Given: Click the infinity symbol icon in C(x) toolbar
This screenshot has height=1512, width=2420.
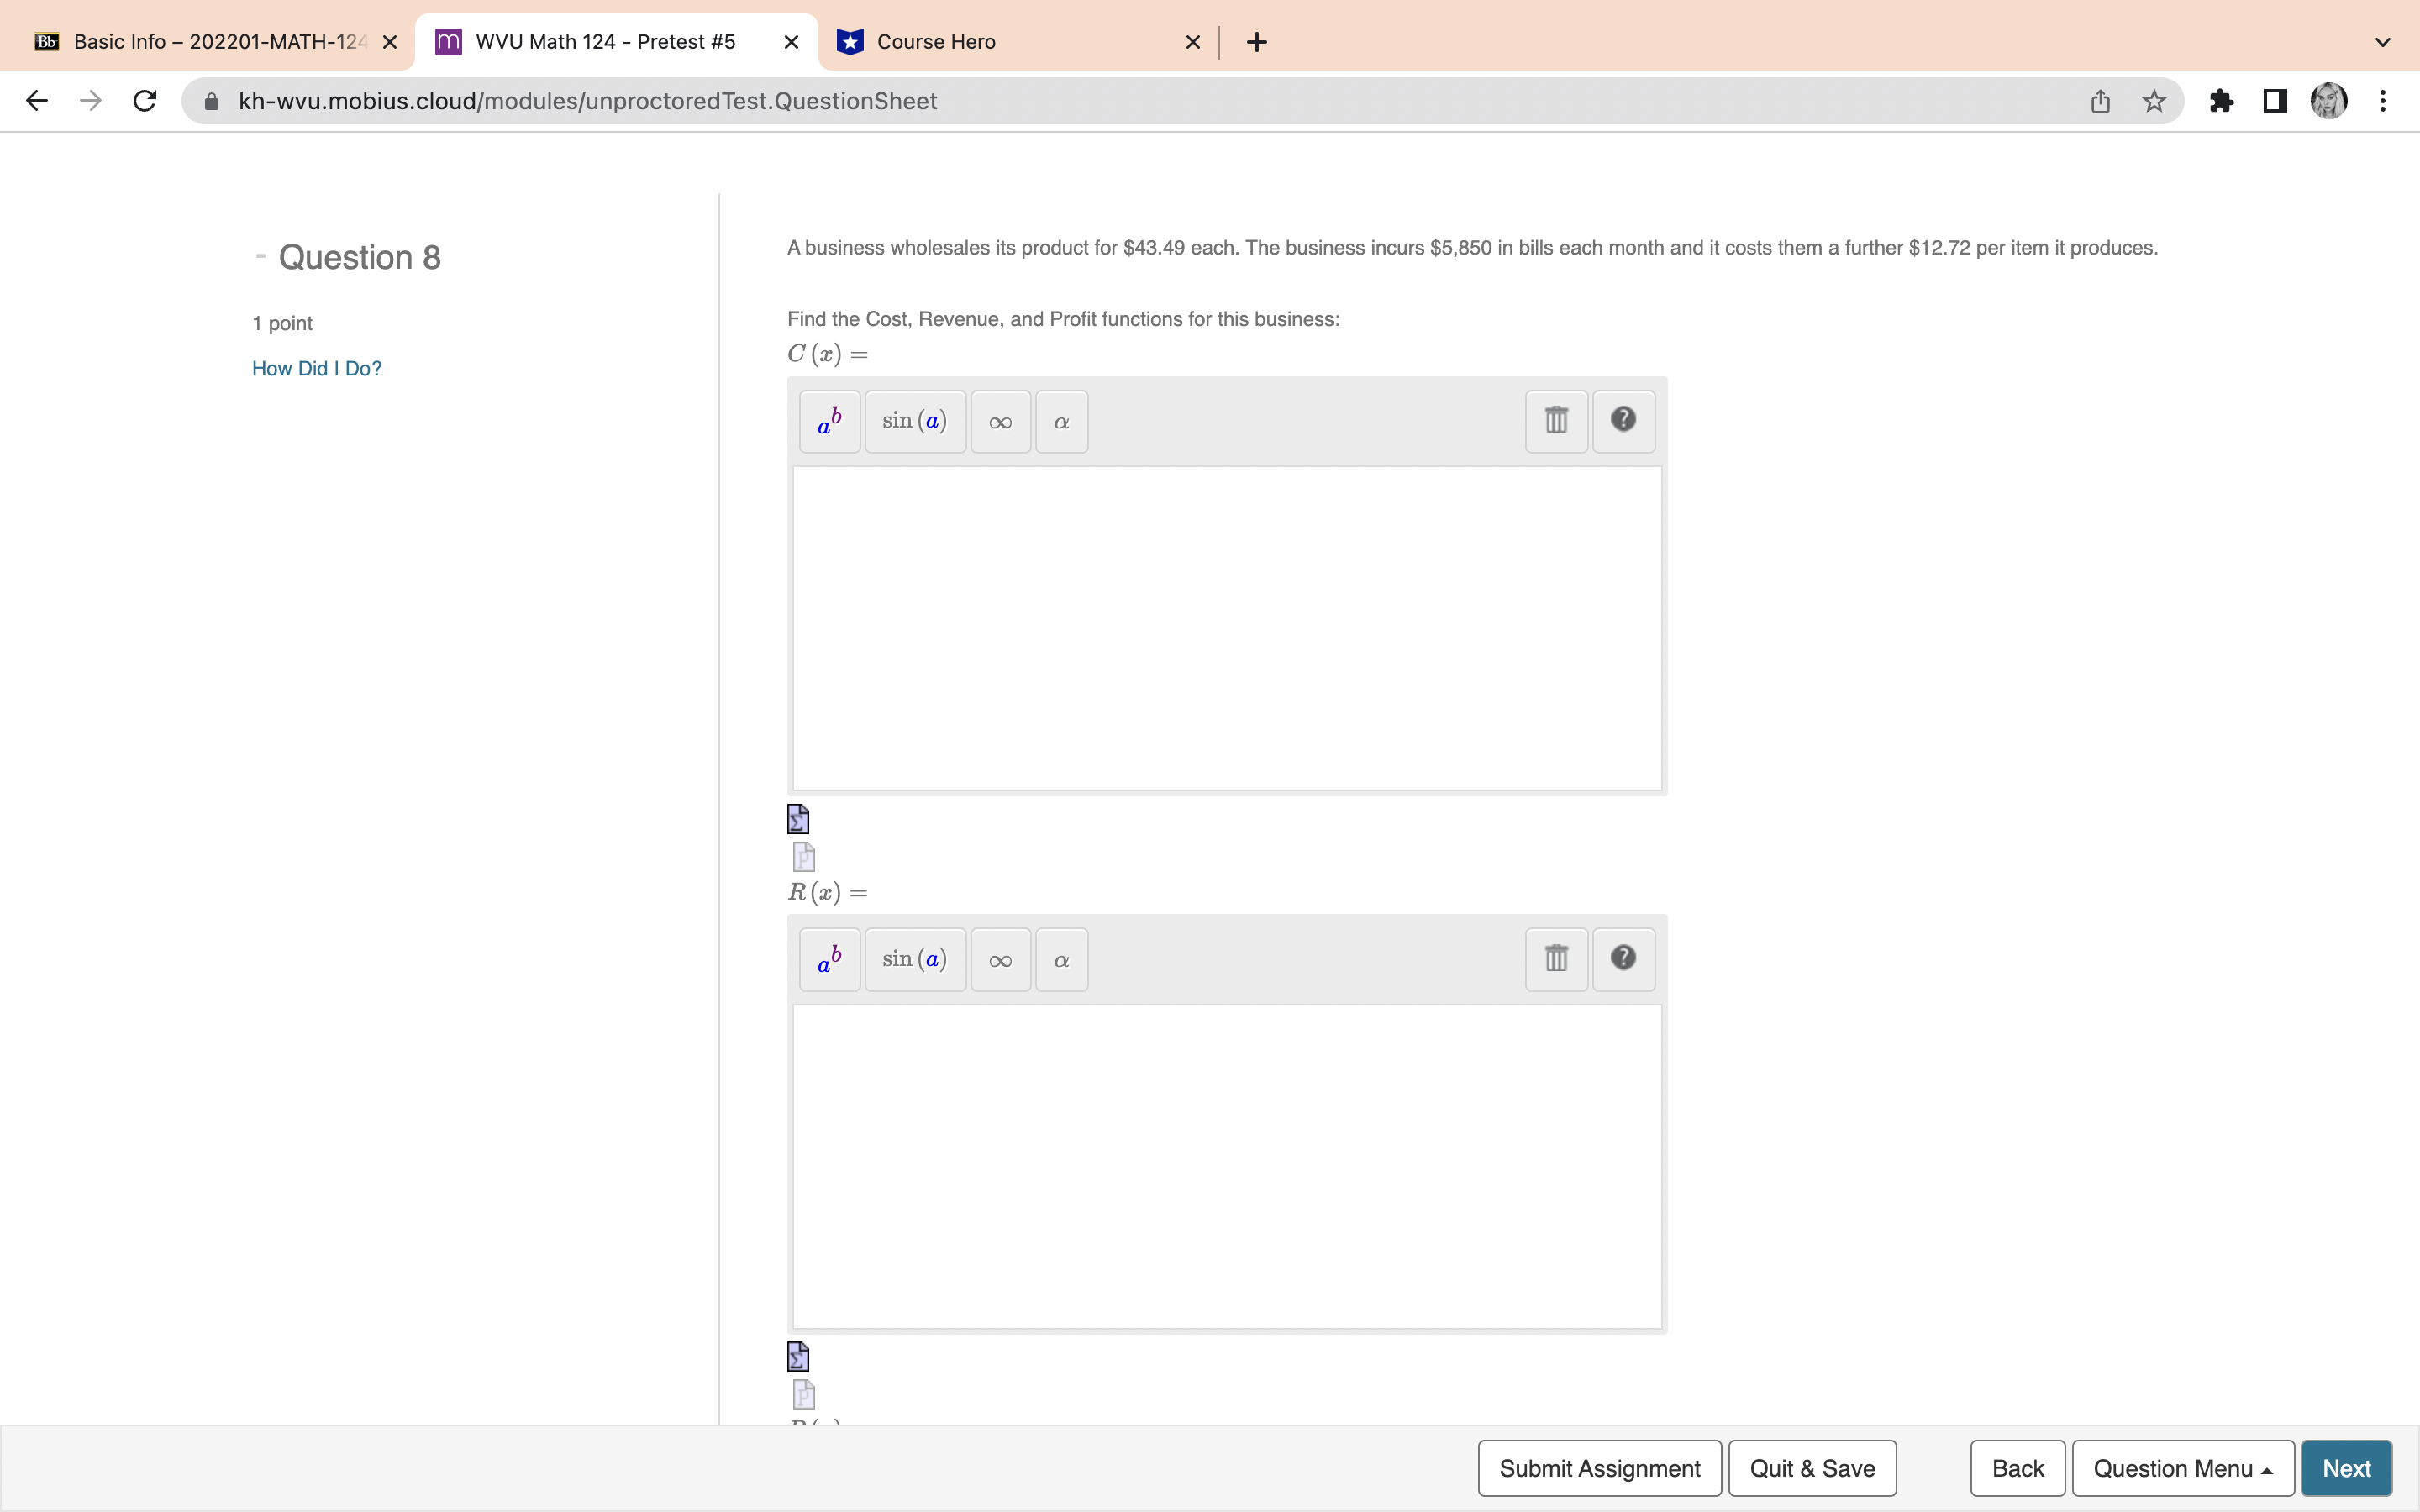Looking at the screenshot, I should click(1000, 420).
